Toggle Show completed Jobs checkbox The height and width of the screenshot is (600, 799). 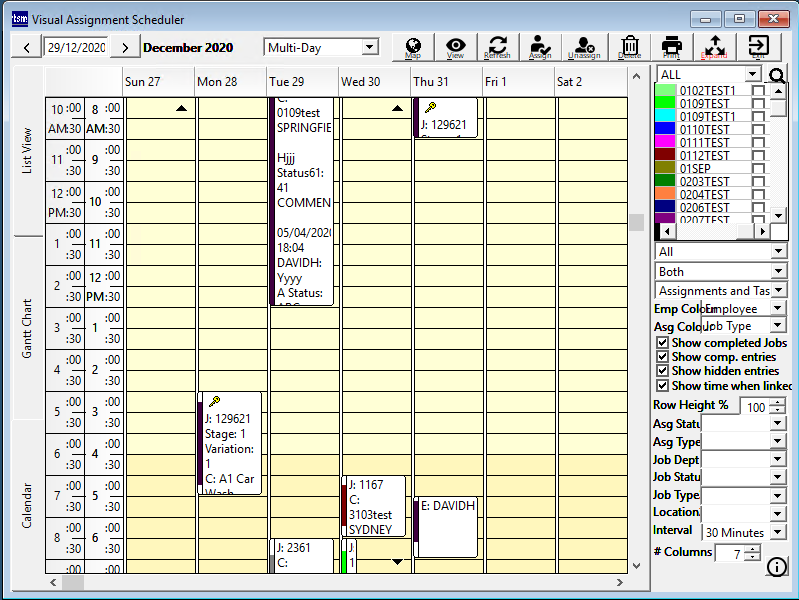point(662,343)
